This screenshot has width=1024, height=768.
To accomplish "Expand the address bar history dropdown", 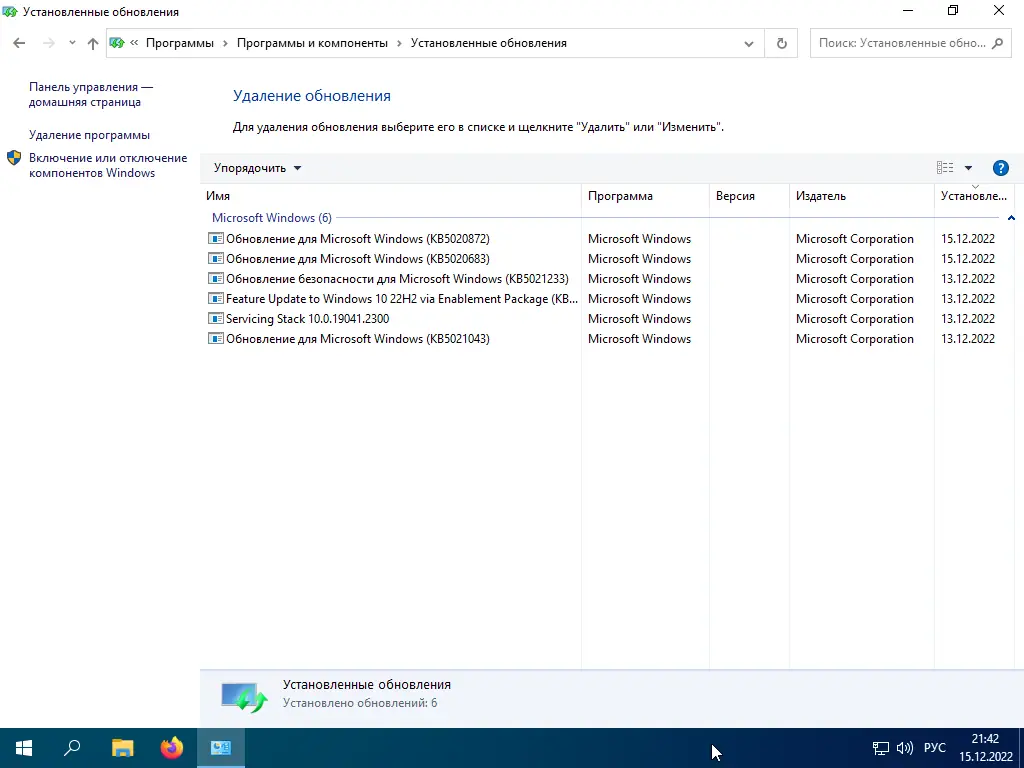I will point(748,44).
